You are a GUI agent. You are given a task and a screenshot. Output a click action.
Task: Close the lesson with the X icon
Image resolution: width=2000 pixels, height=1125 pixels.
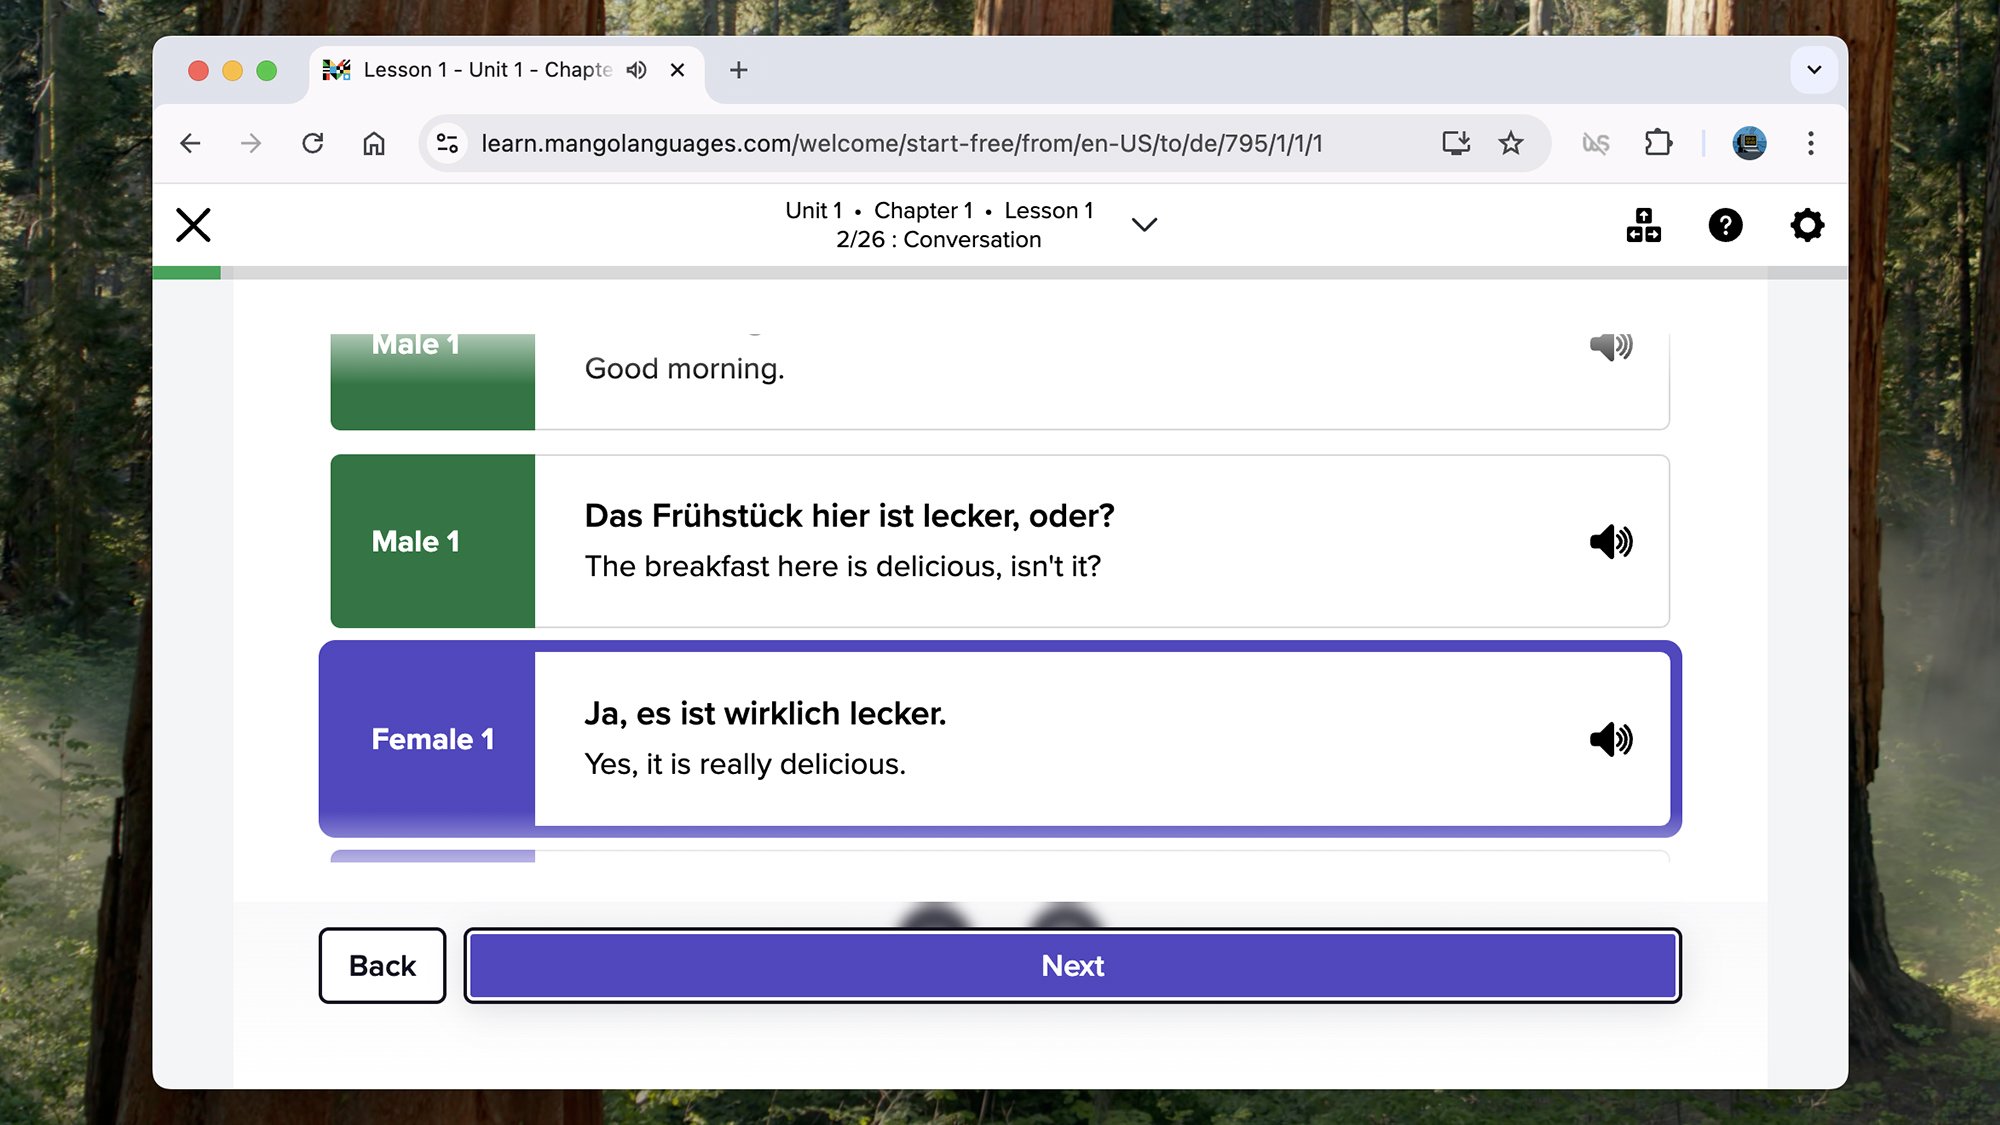click(x=193, y=225)
